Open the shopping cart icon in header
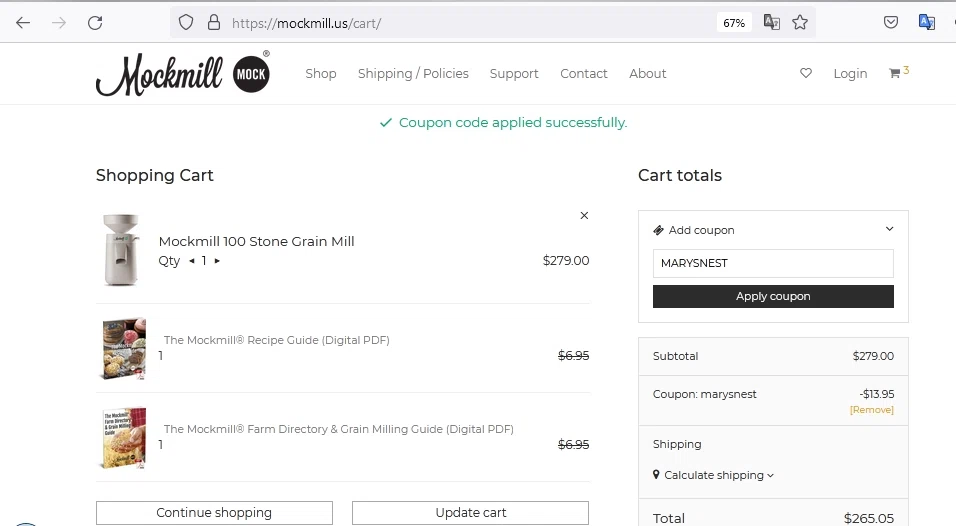Screen dimensions: 956x526 [x=894, y=74]
